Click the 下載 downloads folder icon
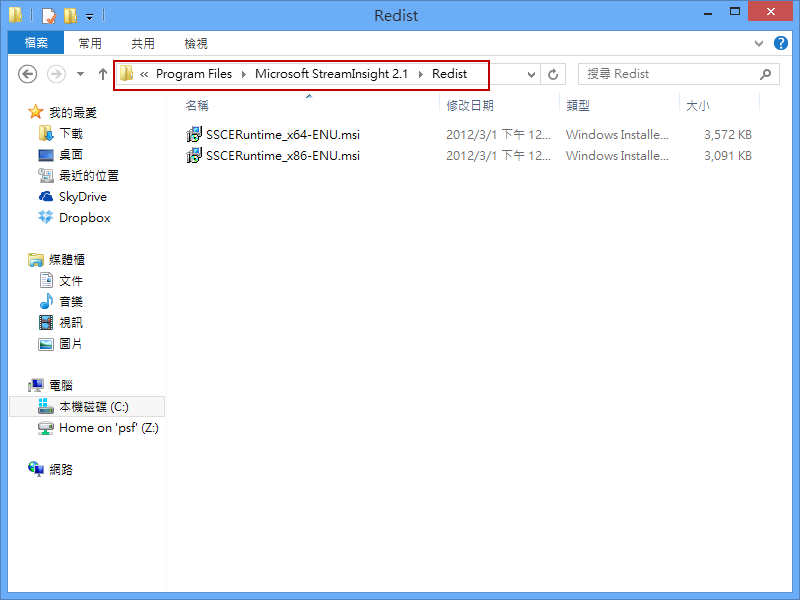This screenshot has height=600, width=800. [46, 134]
